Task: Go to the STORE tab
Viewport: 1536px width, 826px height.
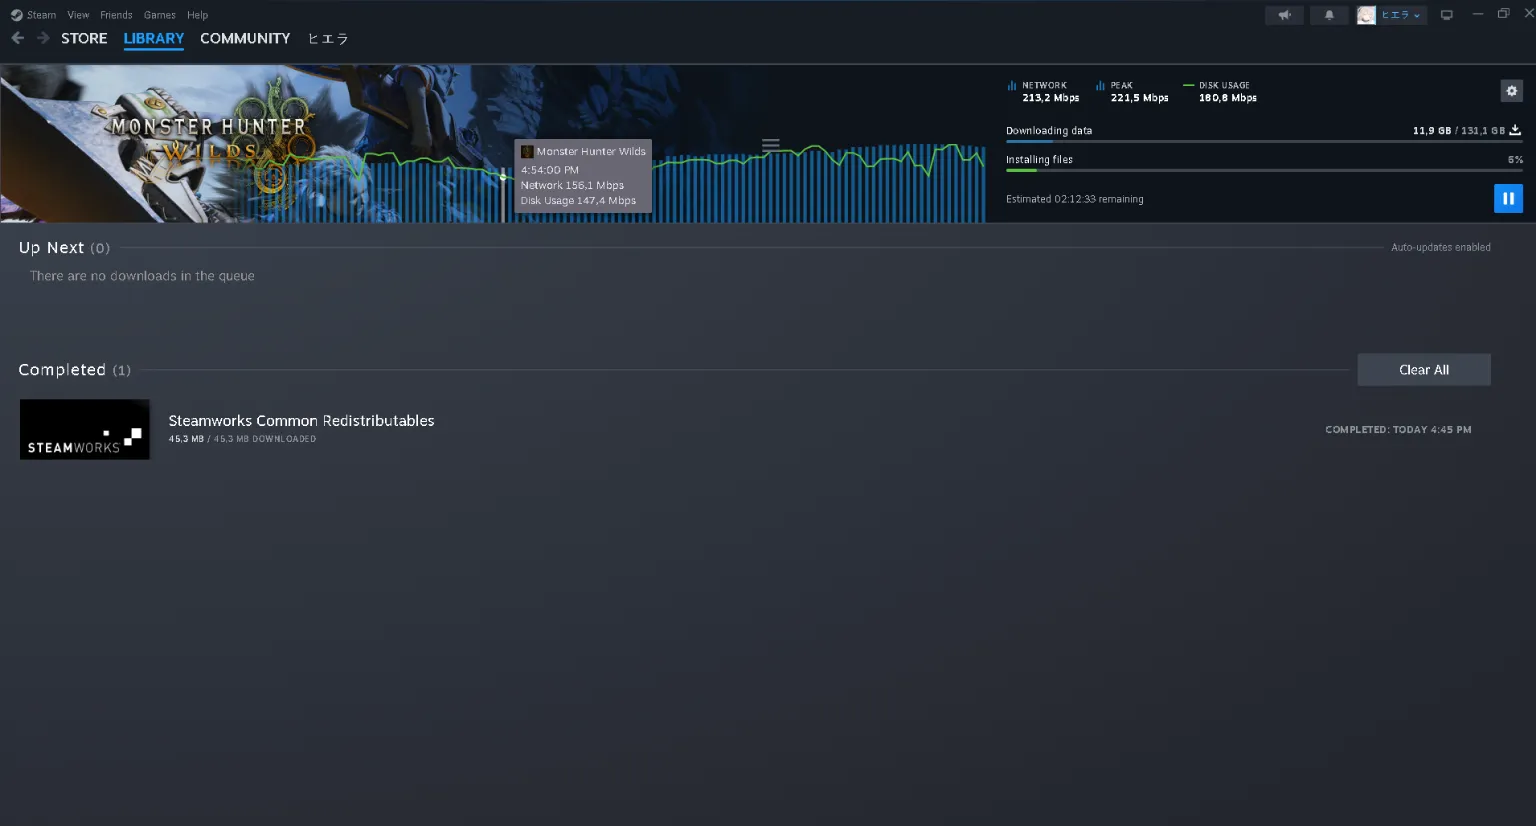Action: (84, 38)
